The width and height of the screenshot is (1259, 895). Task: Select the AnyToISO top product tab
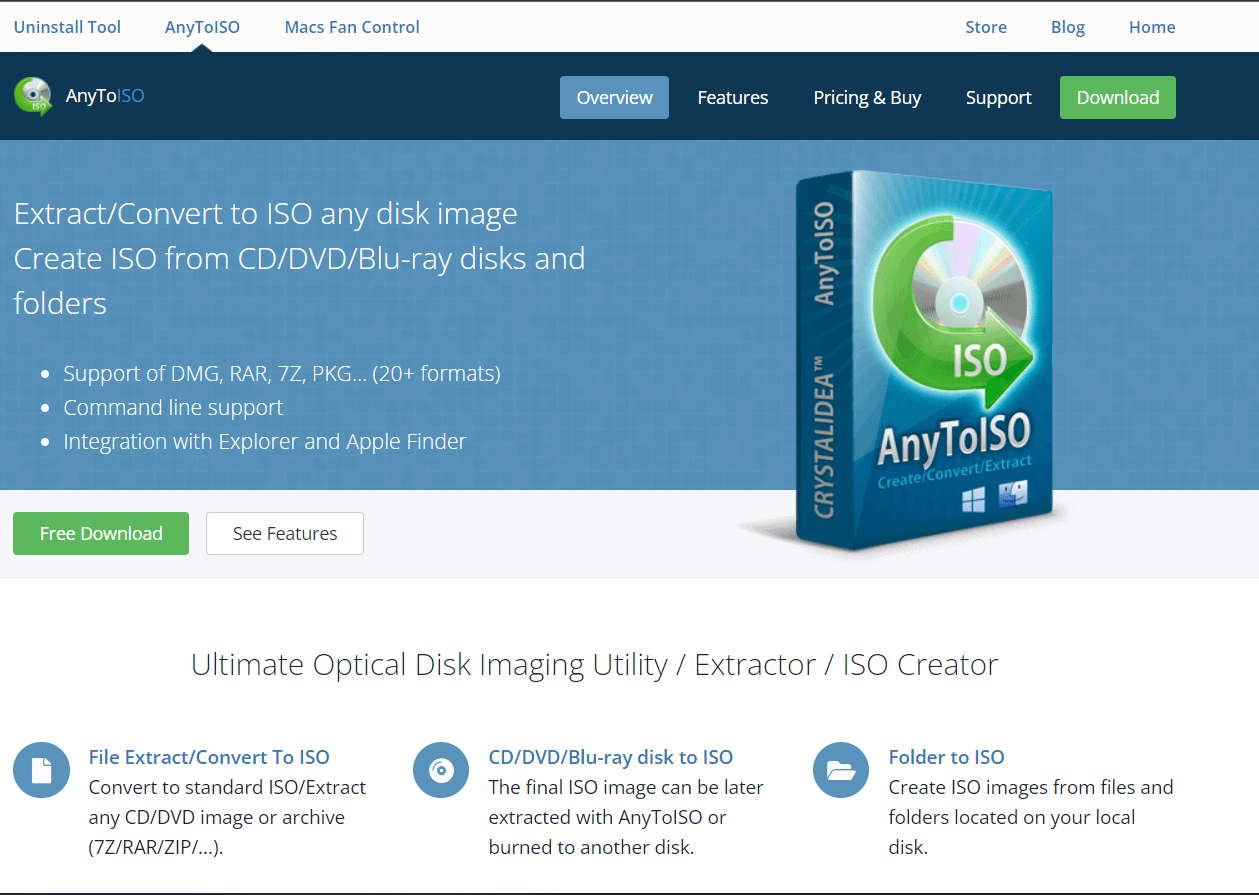point(202,27)
